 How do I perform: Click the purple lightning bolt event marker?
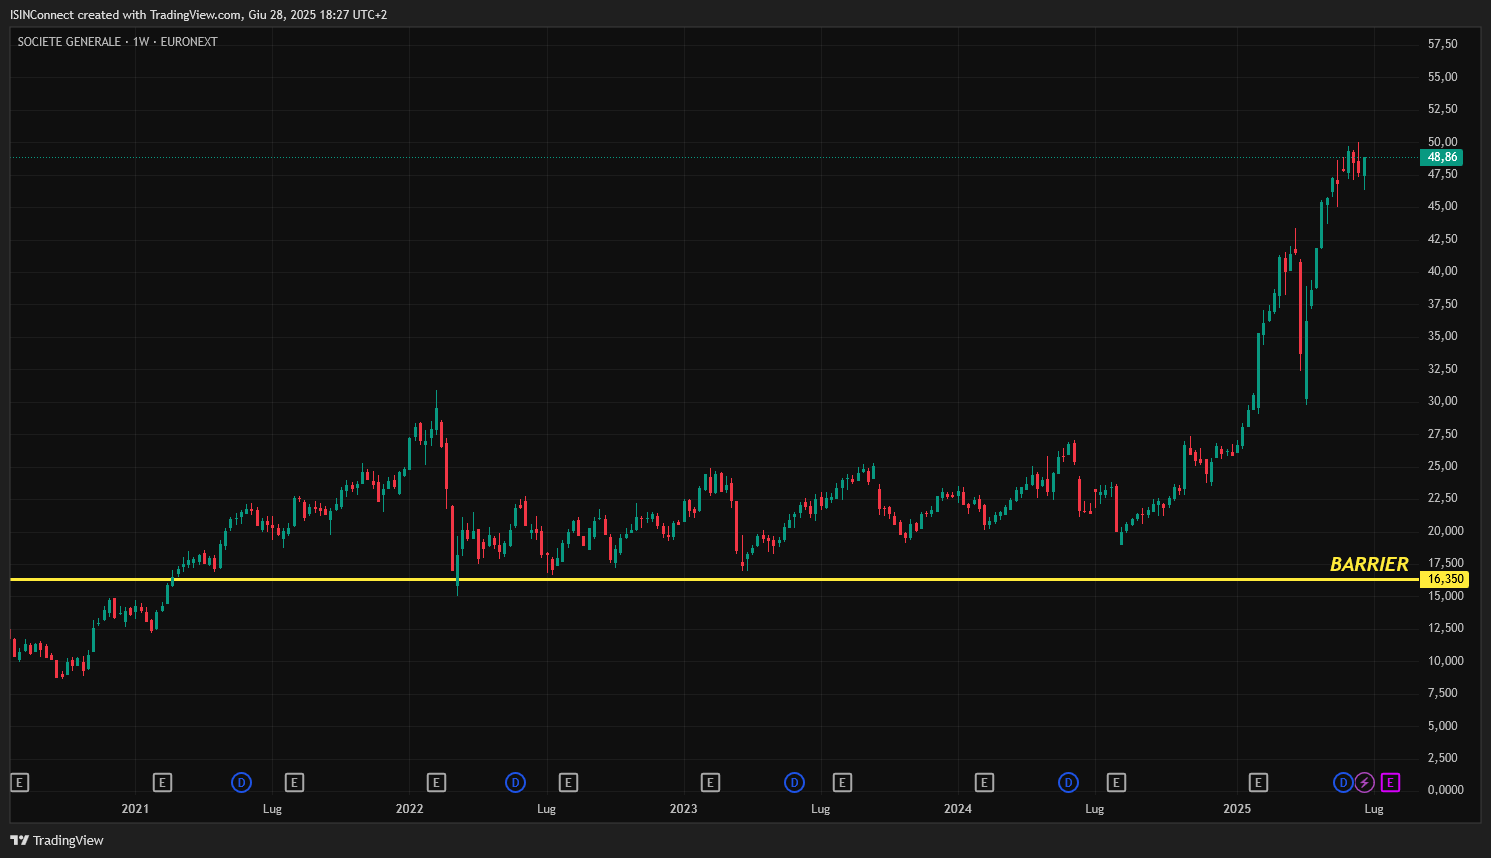(x=1364, y=783)
